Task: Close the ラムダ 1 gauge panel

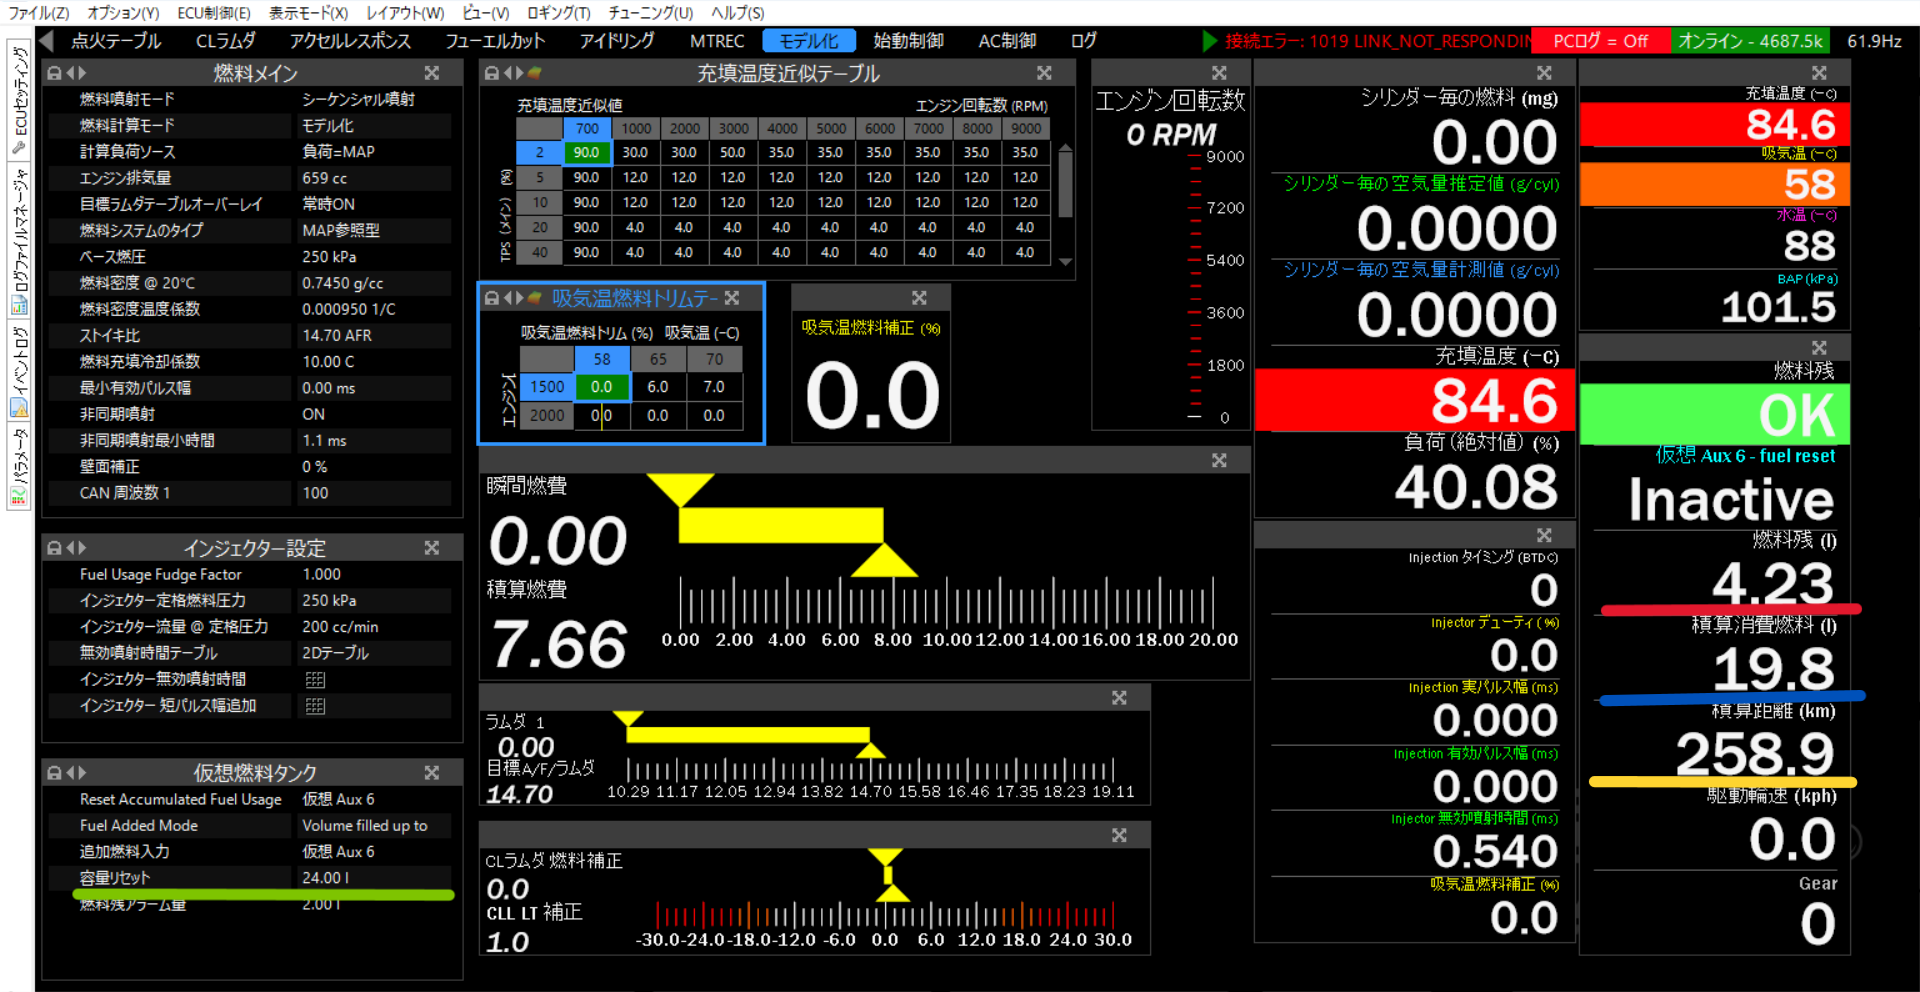Action: click(1119, 698)
